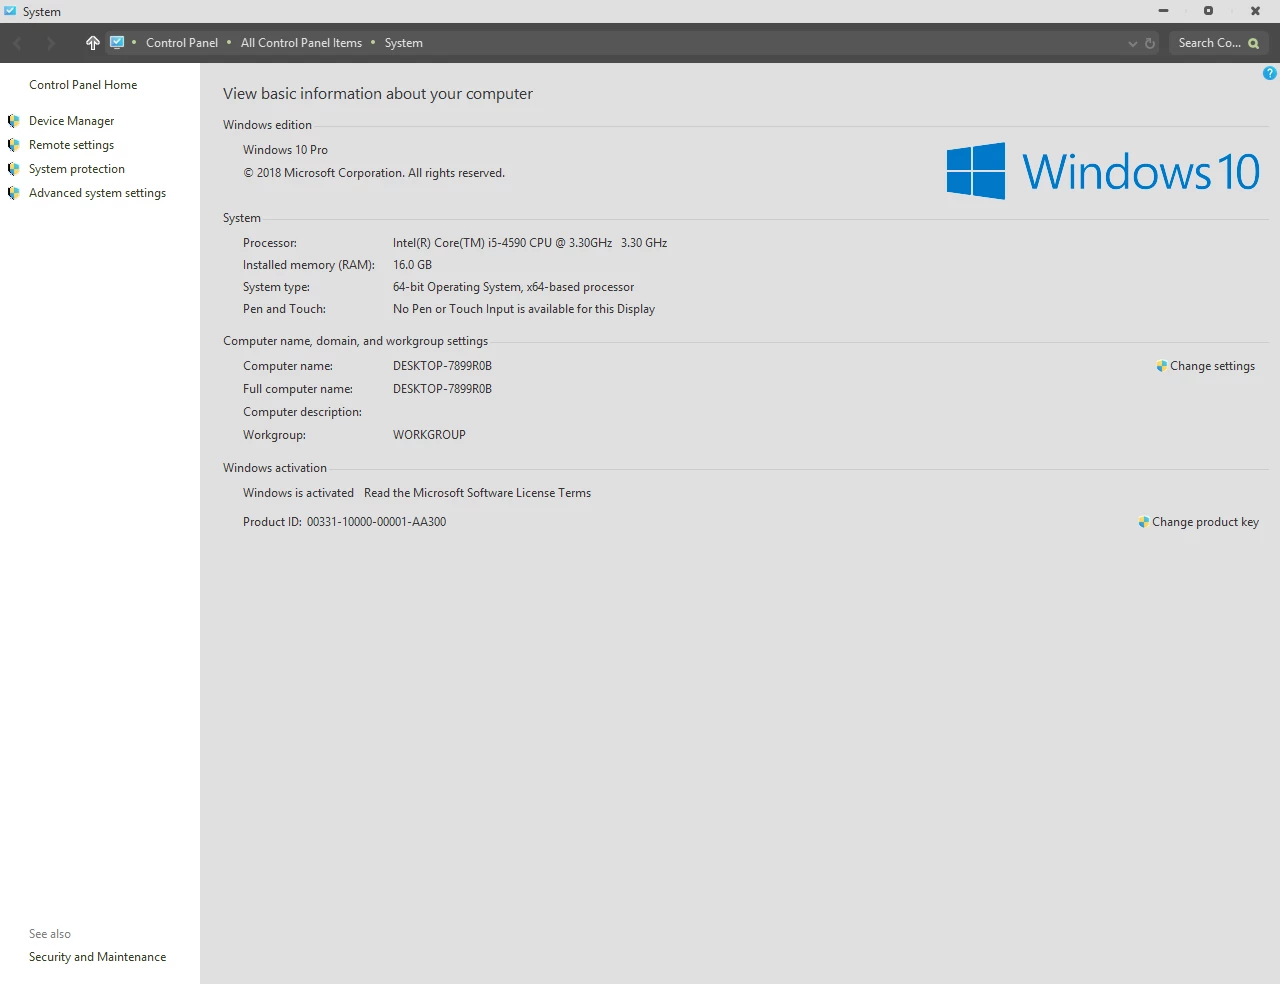Click Change product key link
1280x984 pixels.
click(1205, 522)
